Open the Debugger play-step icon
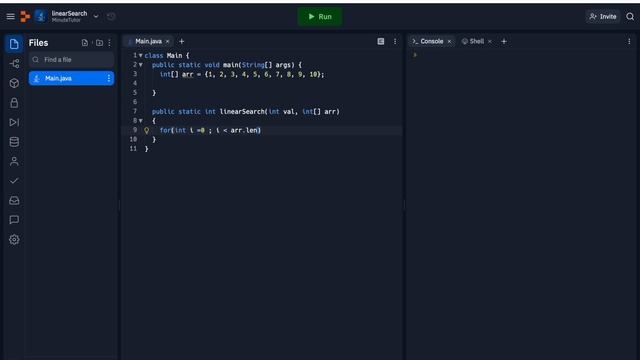This screenshot has width=640, height=360. (x=14, y=122)
